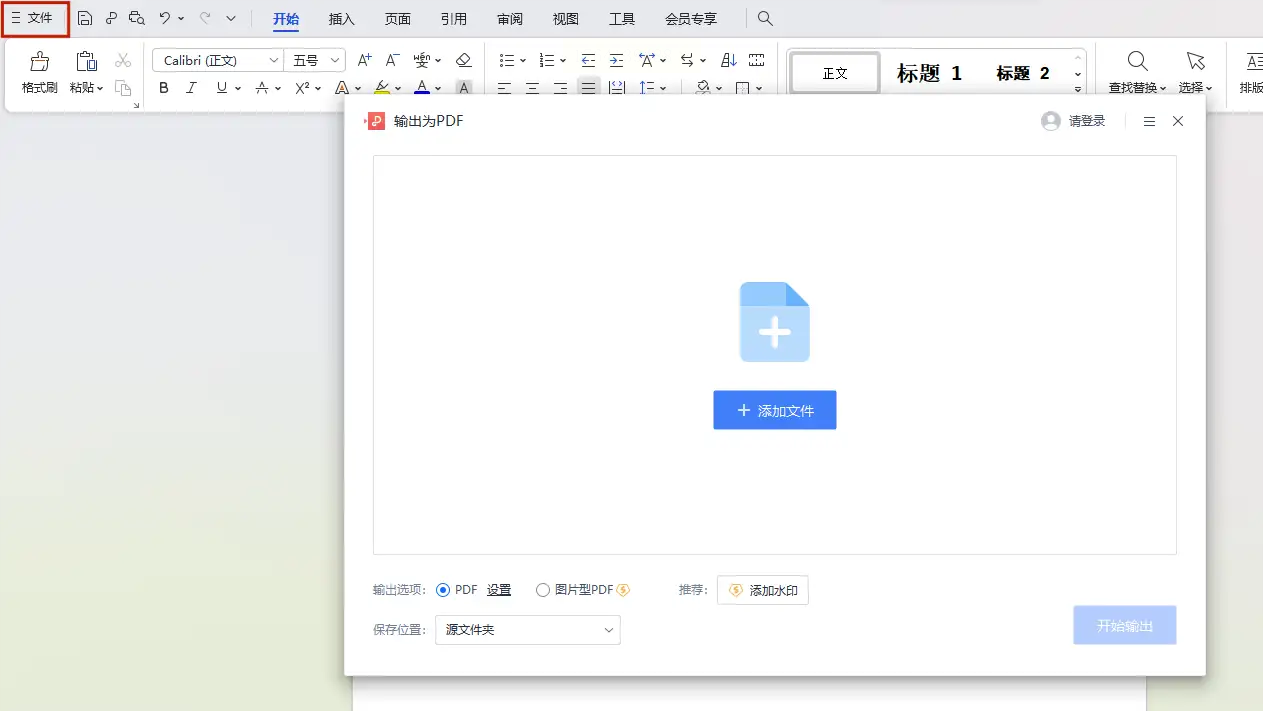Image resolution: width=1263 pixels, height=711 pixels.
Task: Click the eraser Clear Formatting icon
Action: click(463, 61)
